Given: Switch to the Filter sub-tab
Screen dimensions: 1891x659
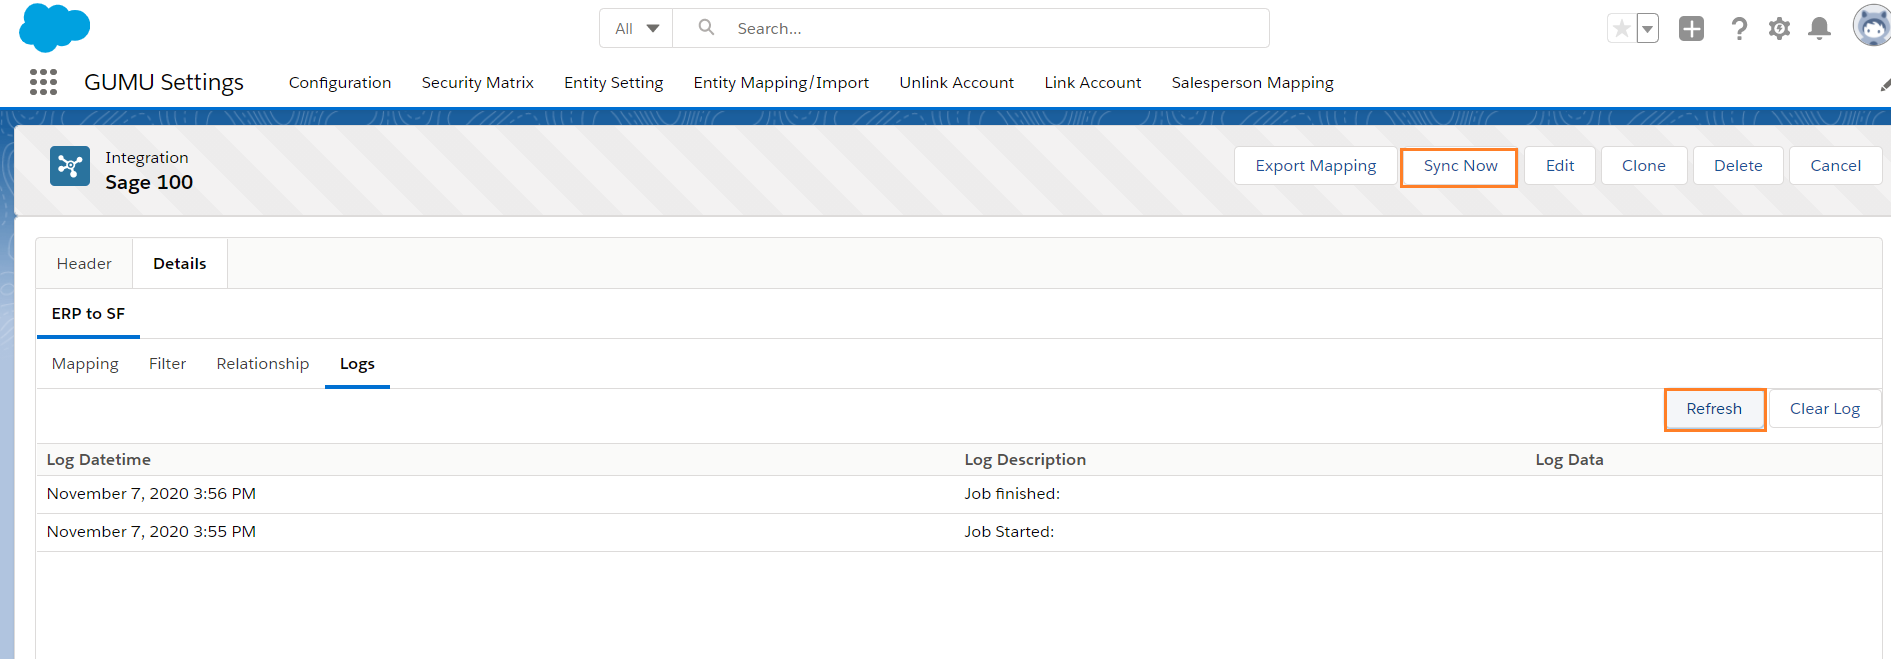Looking at the screenshot, I should (167, 364).
